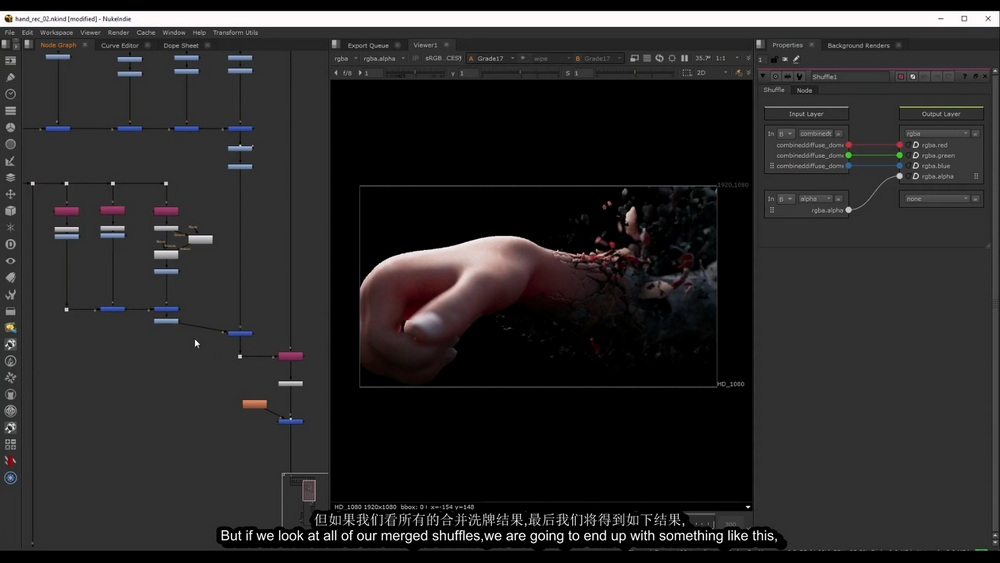Open the rgba output layer dropdown

pyautogui.click(x=936, y=134)
